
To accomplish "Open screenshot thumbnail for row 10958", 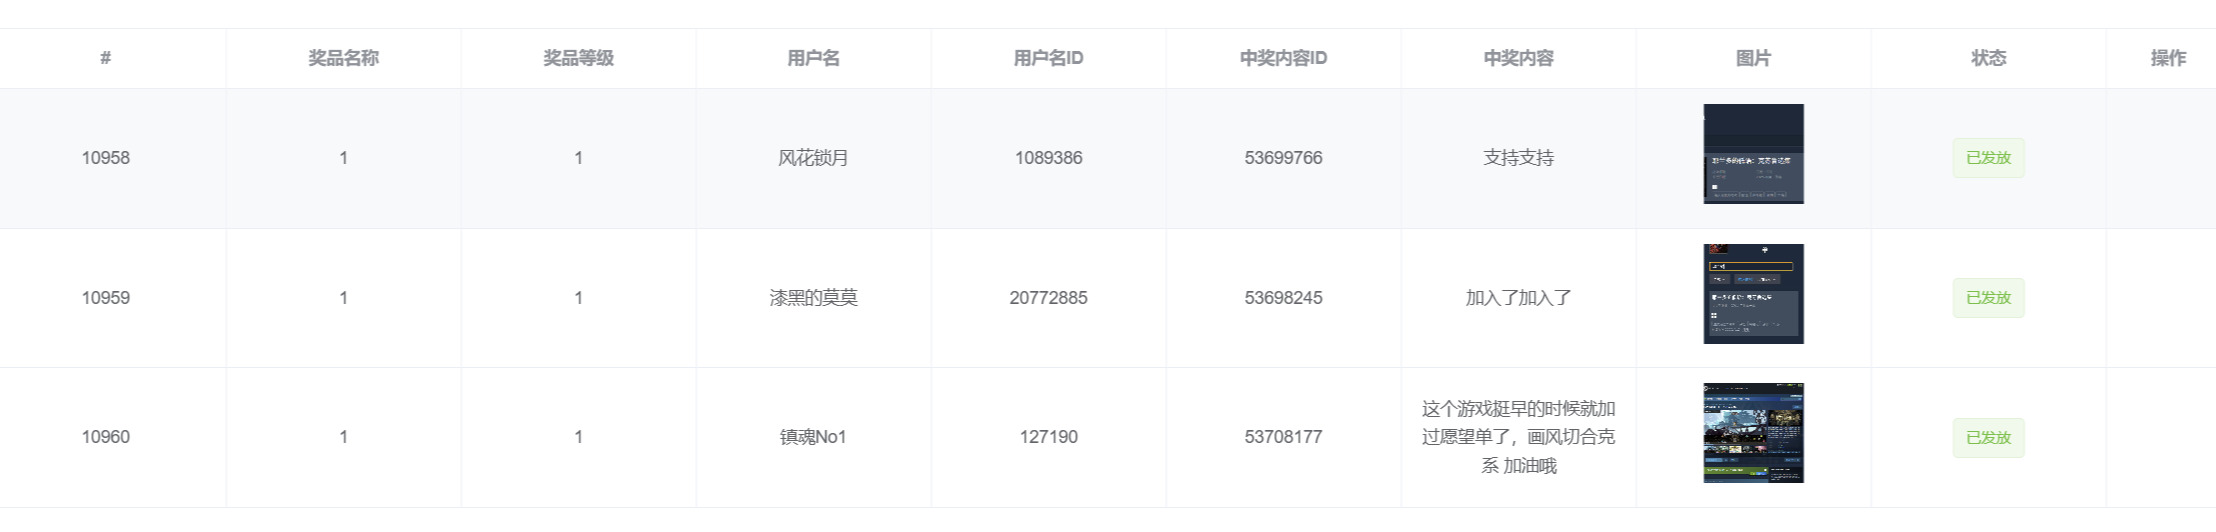I will pyautogui.click(x=1753, y=154).
